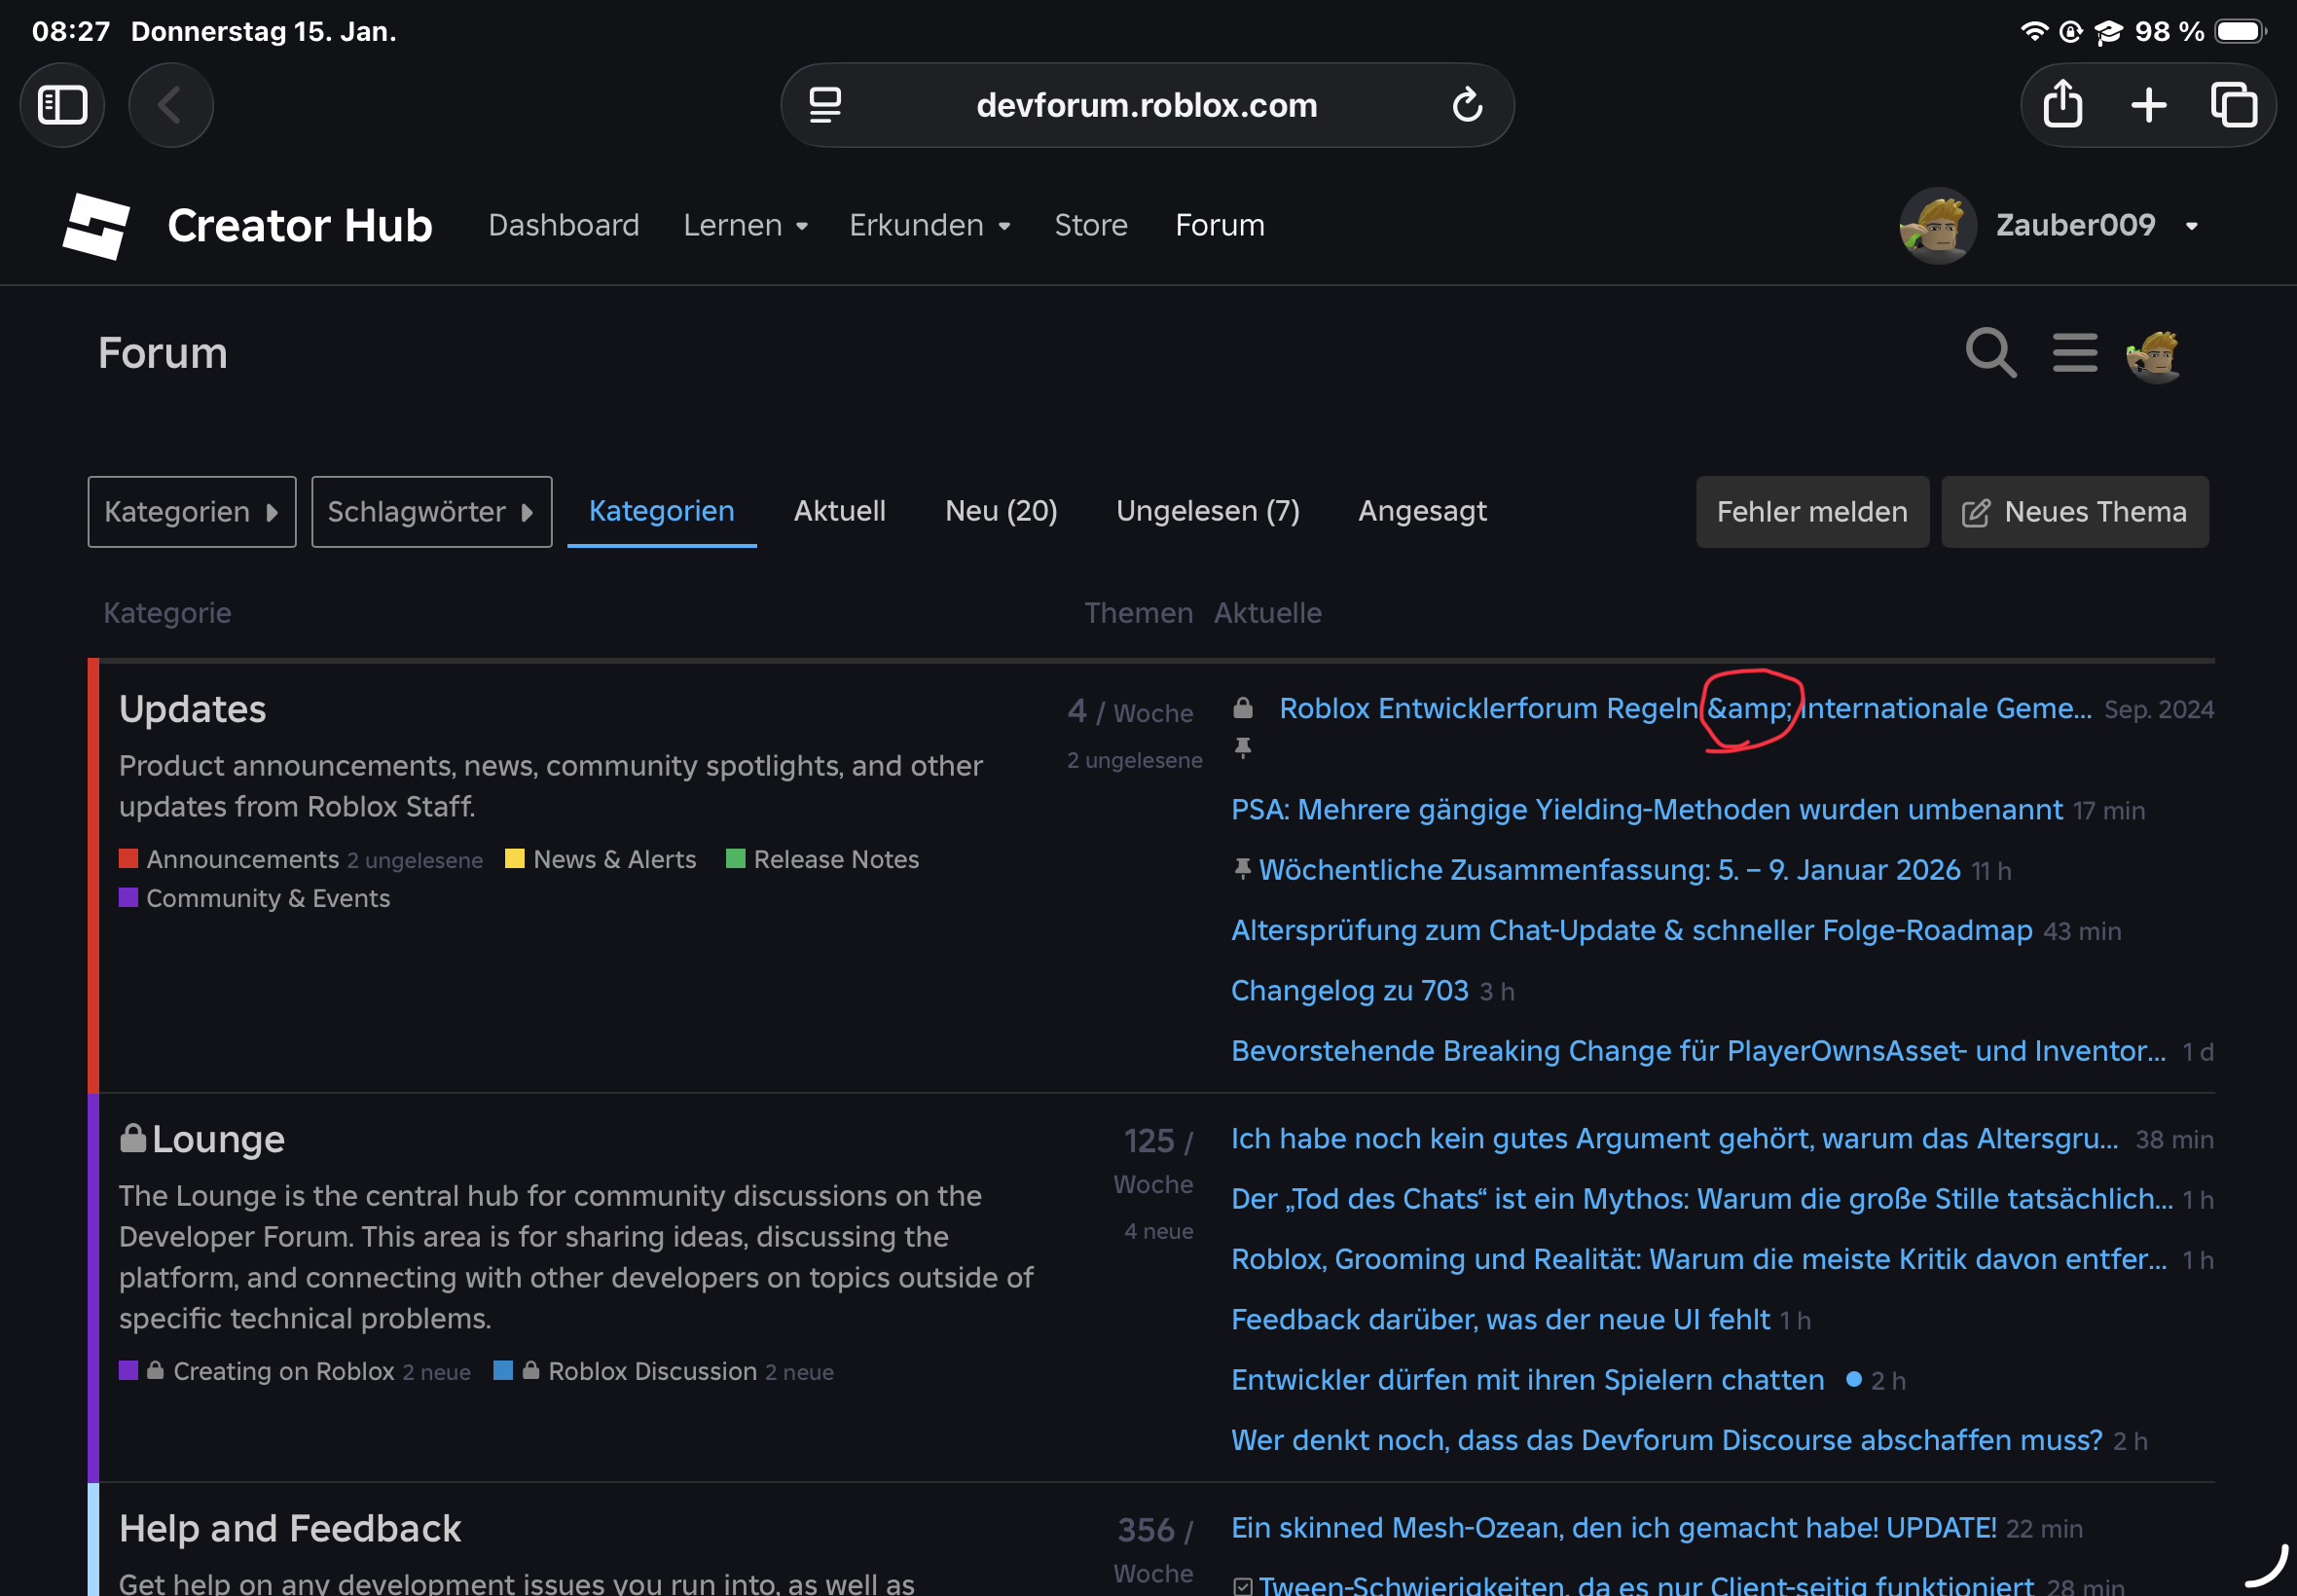The width and height of the screenshot is (2297, 1596).
Task: Toggle the Safari sidebar panel
Action: 62,105
